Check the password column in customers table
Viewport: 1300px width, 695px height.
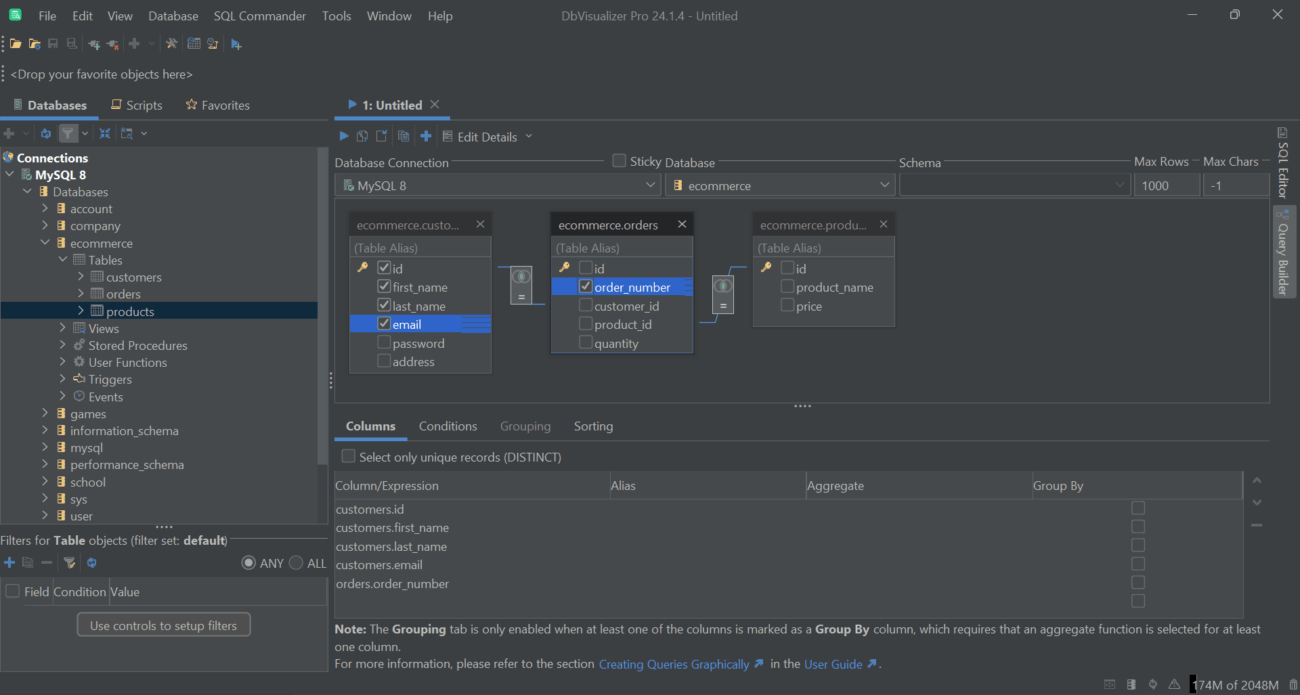point(383,341)
